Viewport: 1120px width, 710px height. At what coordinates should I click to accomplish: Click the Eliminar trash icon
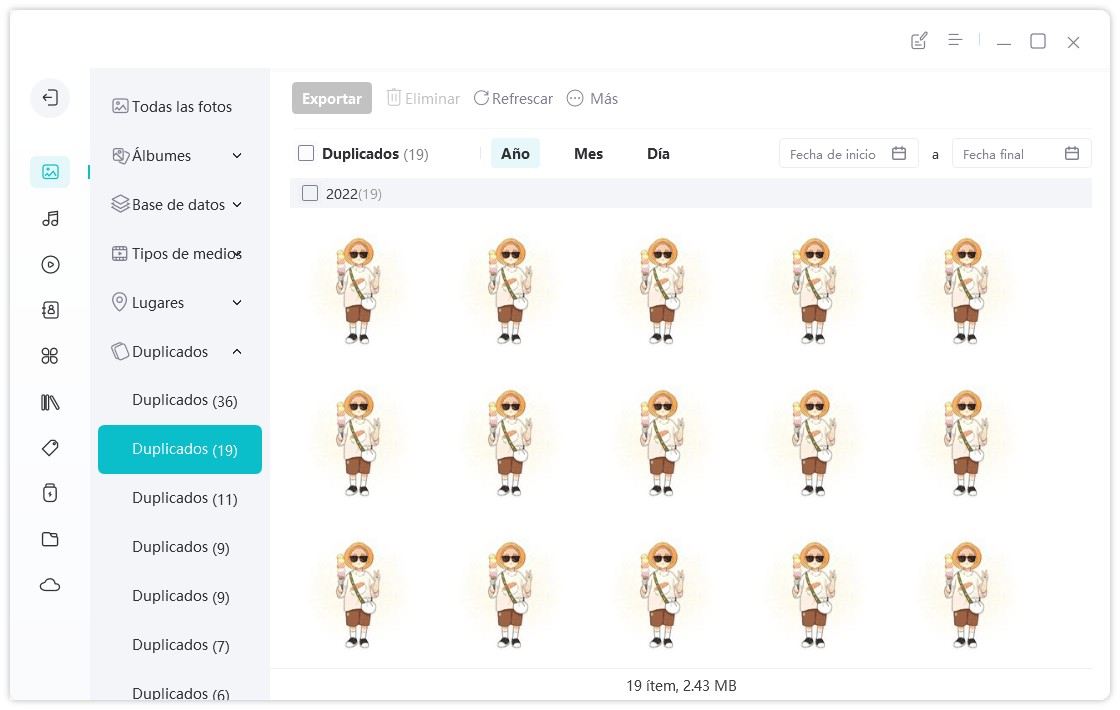click(x=394, y=98)
